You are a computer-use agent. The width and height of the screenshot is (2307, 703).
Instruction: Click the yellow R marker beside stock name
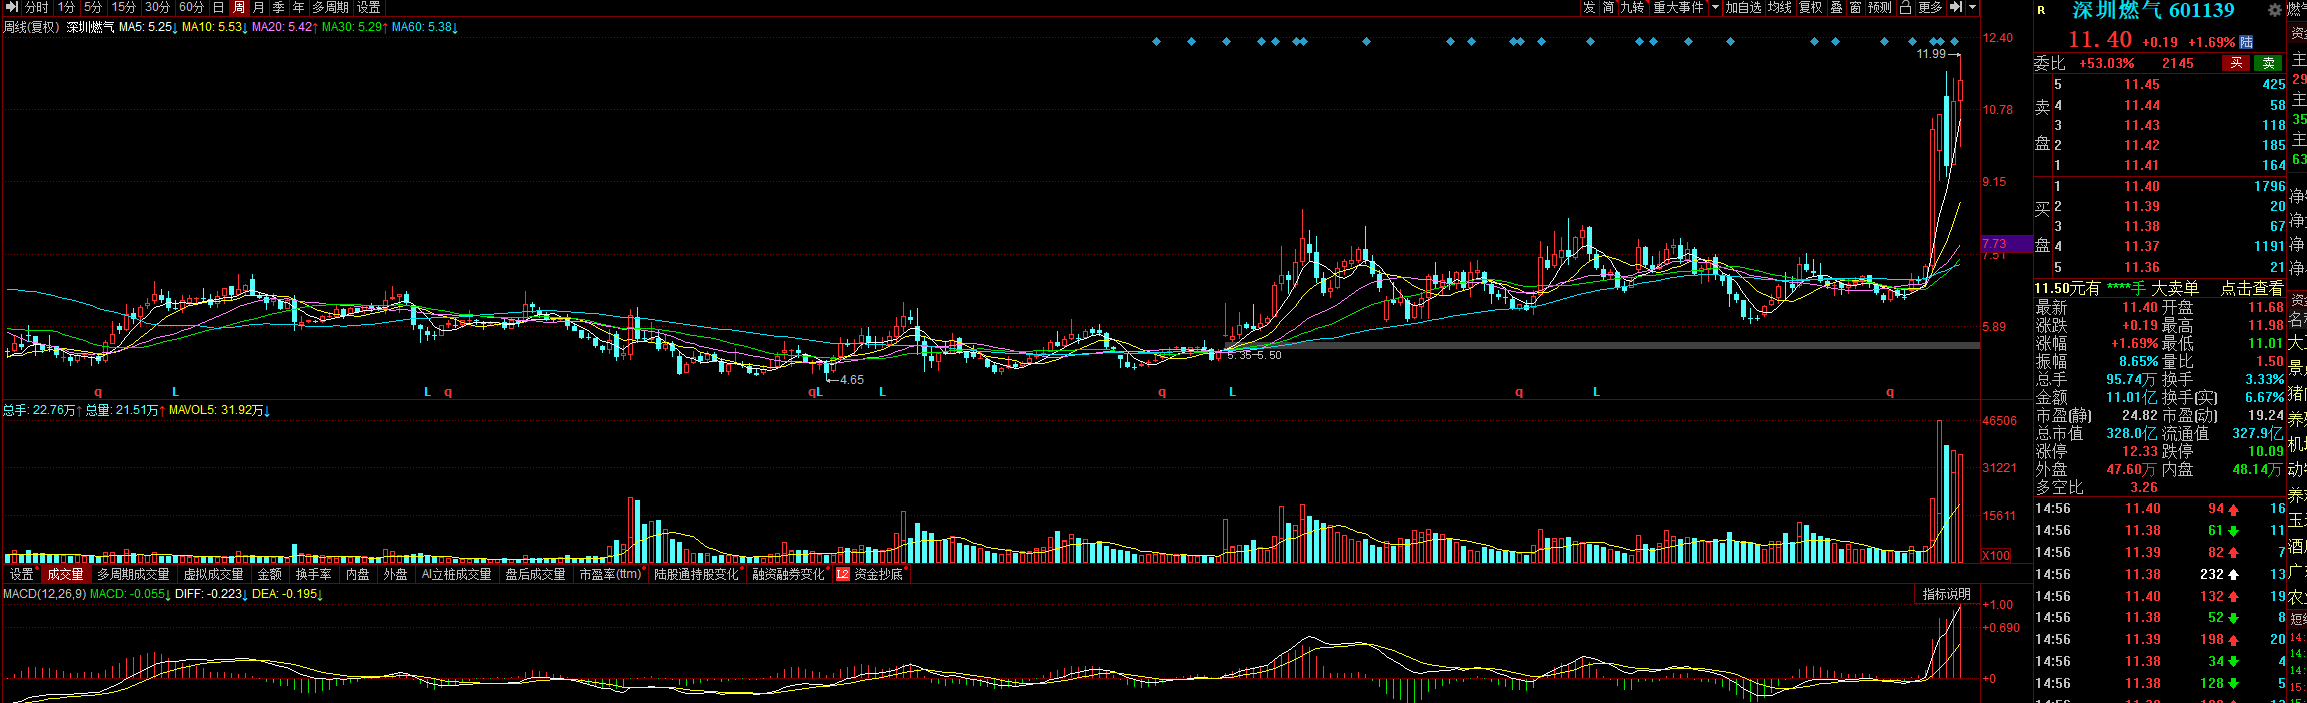pos(2041,11)
